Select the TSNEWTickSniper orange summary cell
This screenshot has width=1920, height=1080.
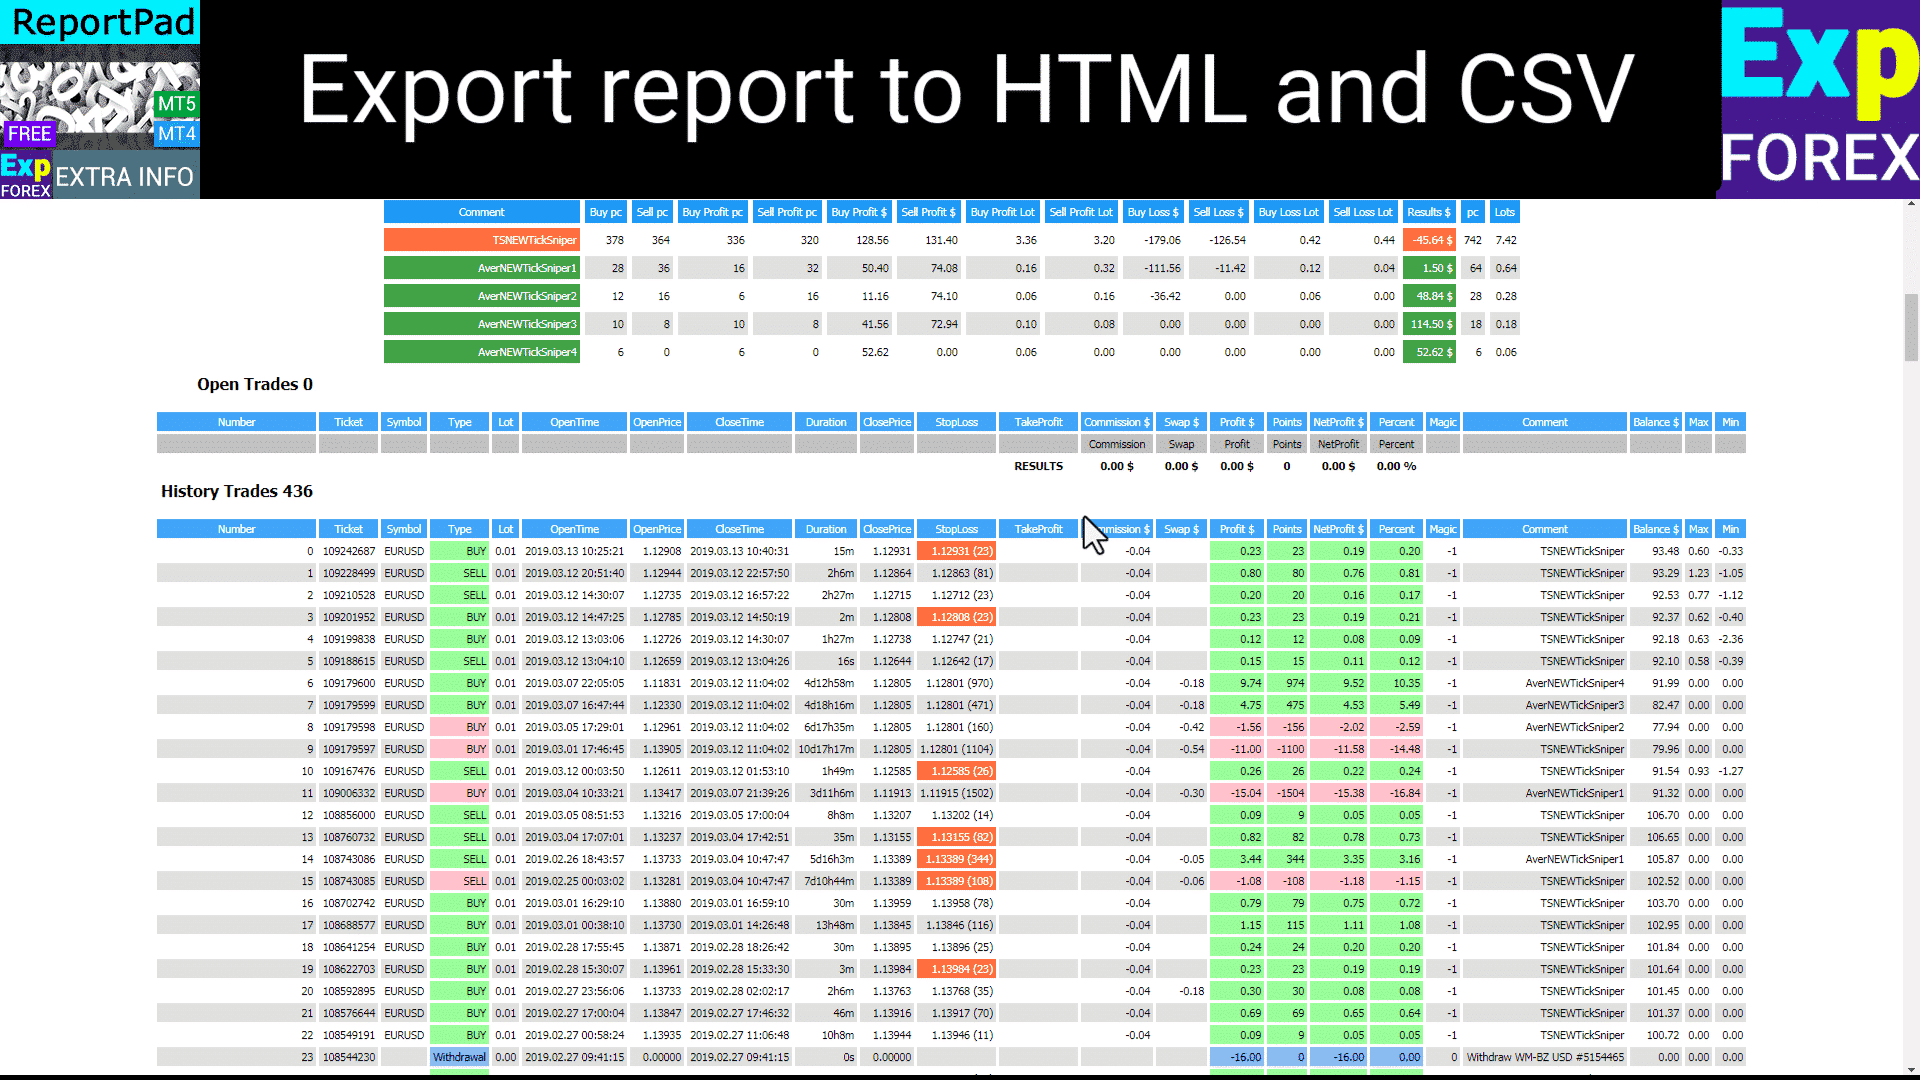click(481, 240)
